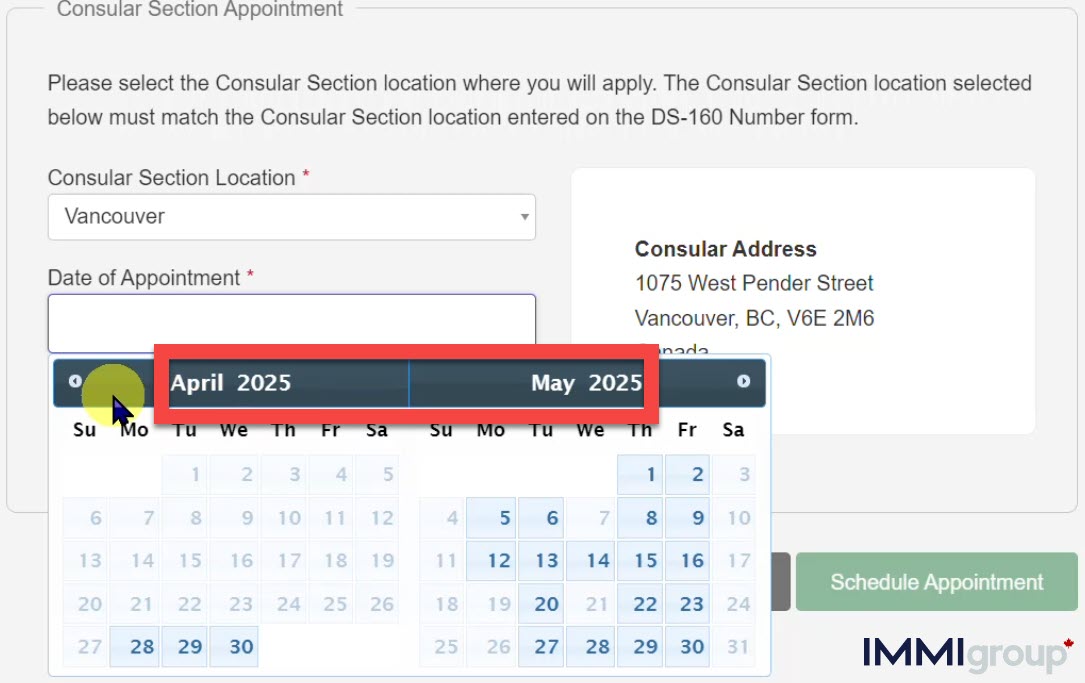Choose April 30 in the datepicker
The height and width of the screenshot is (683, 1085).
click(x=234, y=647)
